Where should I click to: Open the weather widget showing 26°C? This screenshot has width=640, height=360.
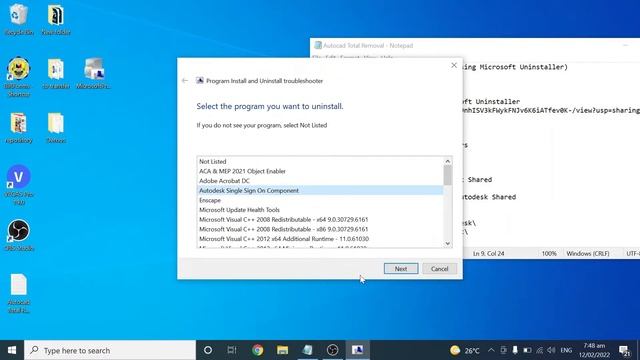coord(465,350)
